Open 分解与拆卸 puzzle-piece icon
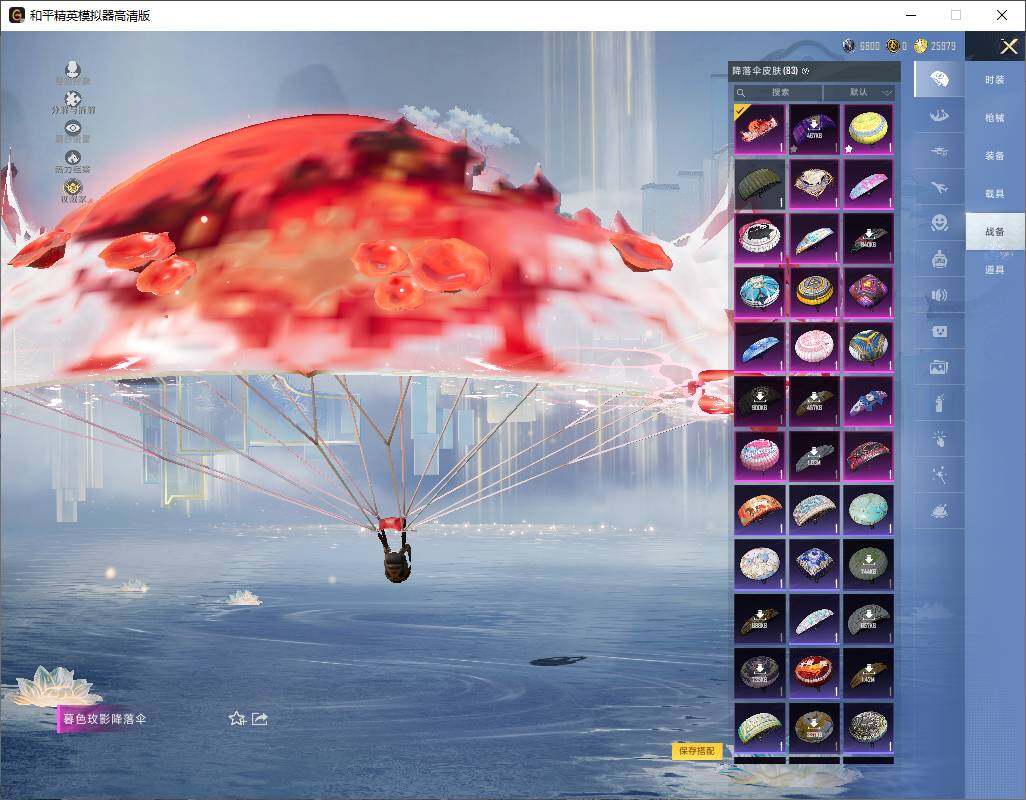This screenshot has height=800, width=1026. click(x=73, y=99)
